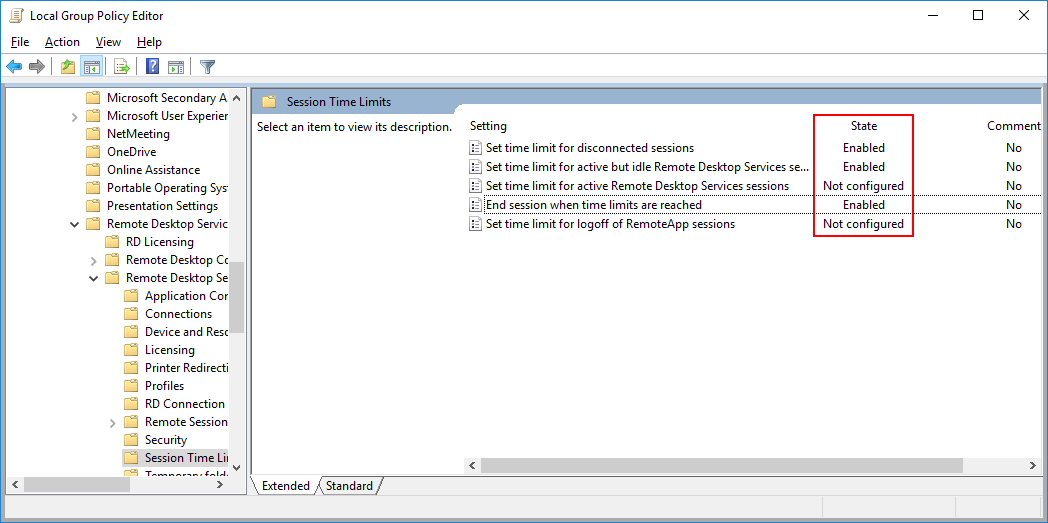
Task: Select Device and Resource Redirection tree item
Action: click(x=186, y=331)
